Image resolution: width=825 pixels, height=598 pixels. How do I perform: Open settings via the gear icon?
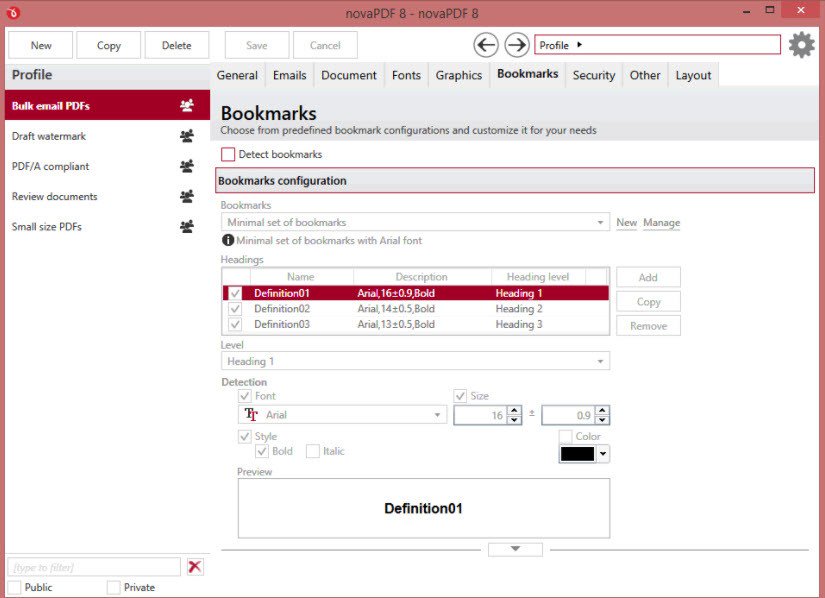tap(802, 45)
